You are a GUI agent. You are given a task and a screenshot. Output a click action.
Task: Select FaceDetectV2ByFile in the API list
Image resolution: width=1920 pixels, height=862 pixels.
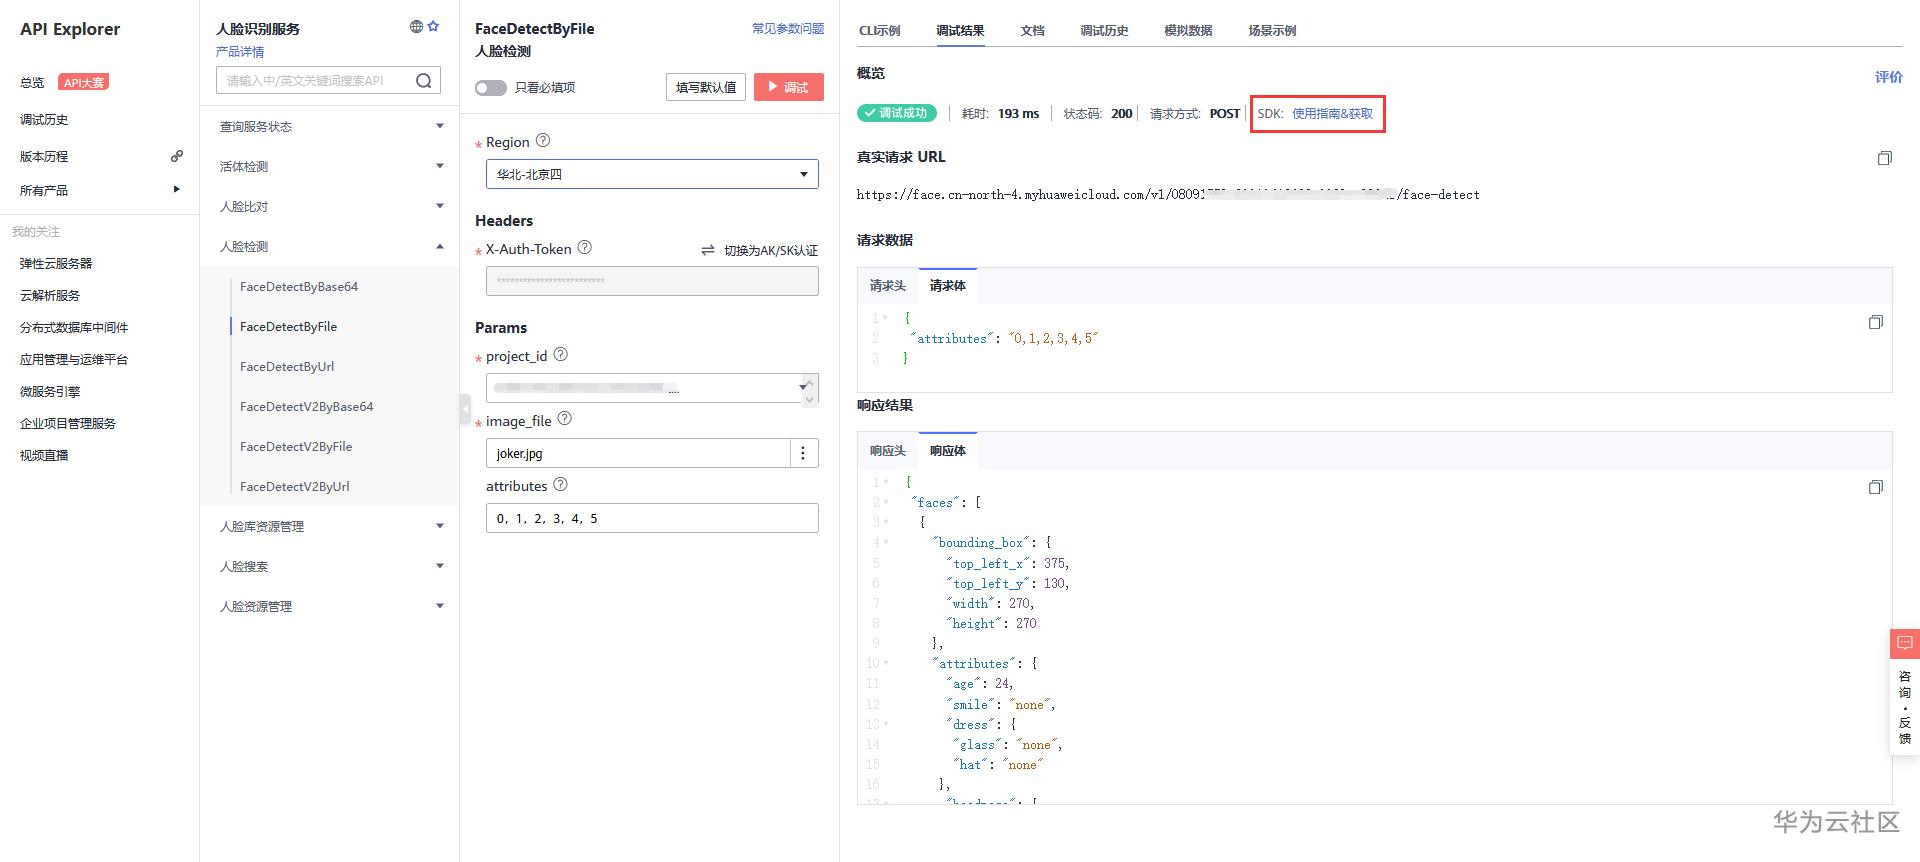pyautogui.click(x=296, y=447)
